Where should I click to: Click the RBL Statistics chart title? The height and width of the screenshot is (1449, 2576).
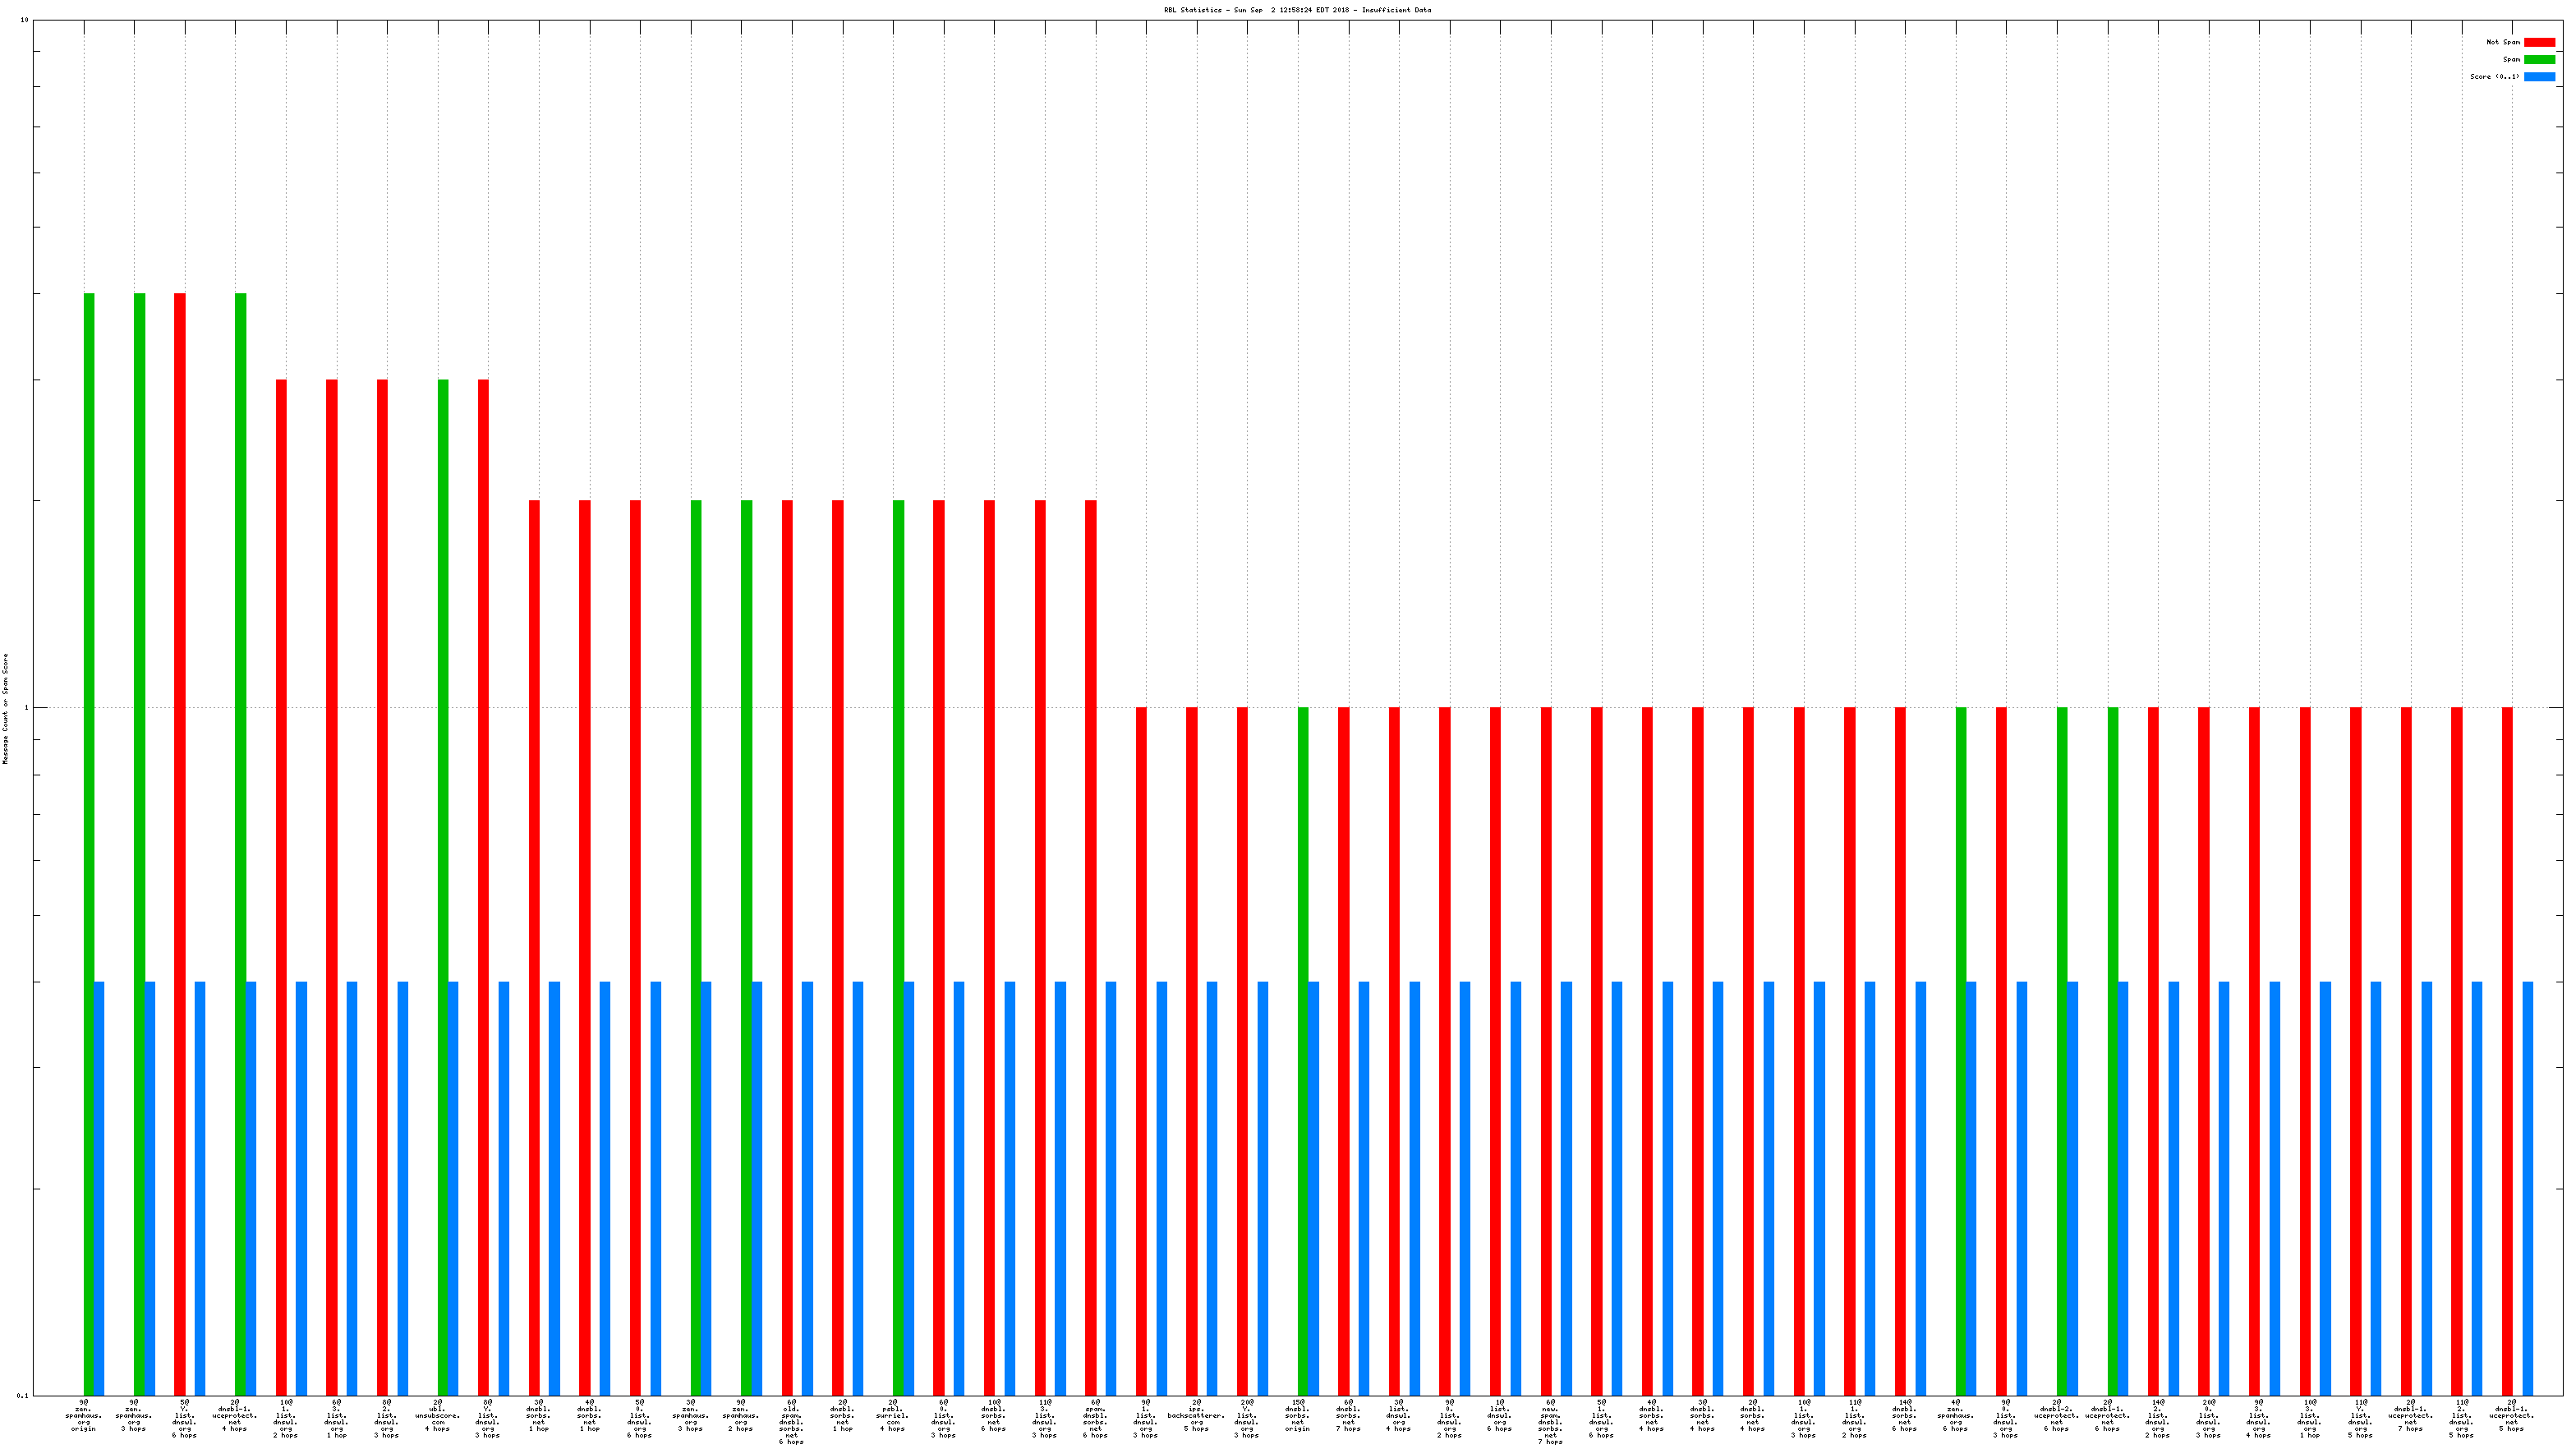pos(1296,10)
